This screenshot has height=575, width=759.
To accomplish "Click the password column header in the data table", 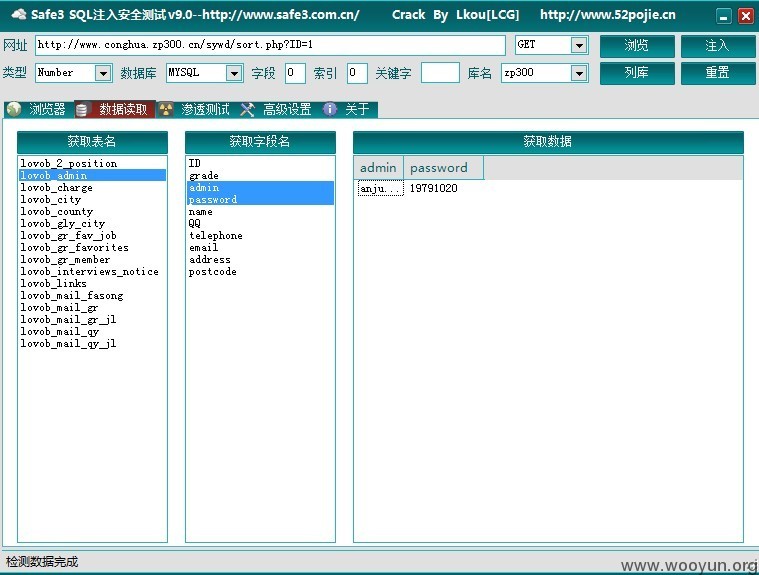I will pyautogui.click(x=443, y=168).
